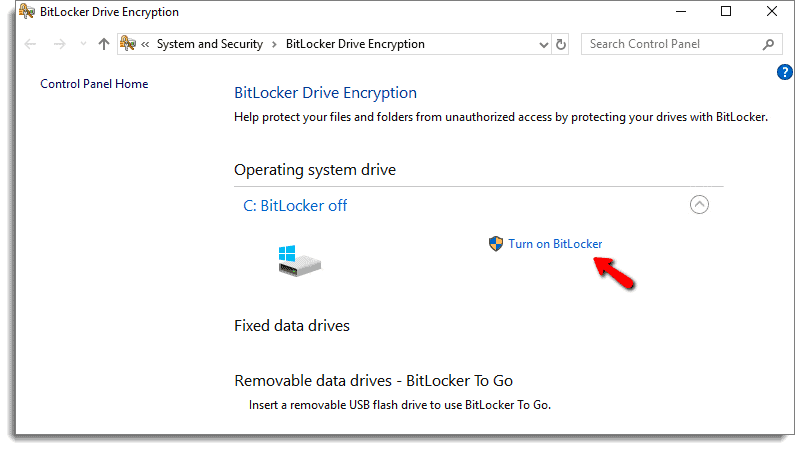Click the refresh icon beside address bar
795x450 pixels.
coord(560,45)
